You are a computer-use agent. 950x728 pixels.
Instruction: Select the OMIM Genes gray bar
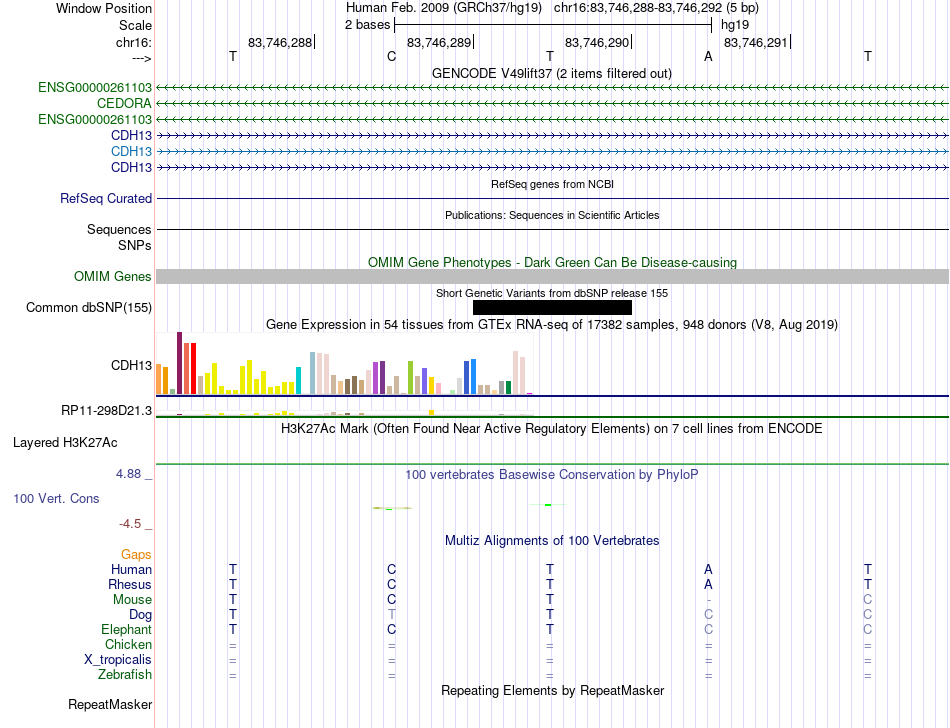pos(552,277)
